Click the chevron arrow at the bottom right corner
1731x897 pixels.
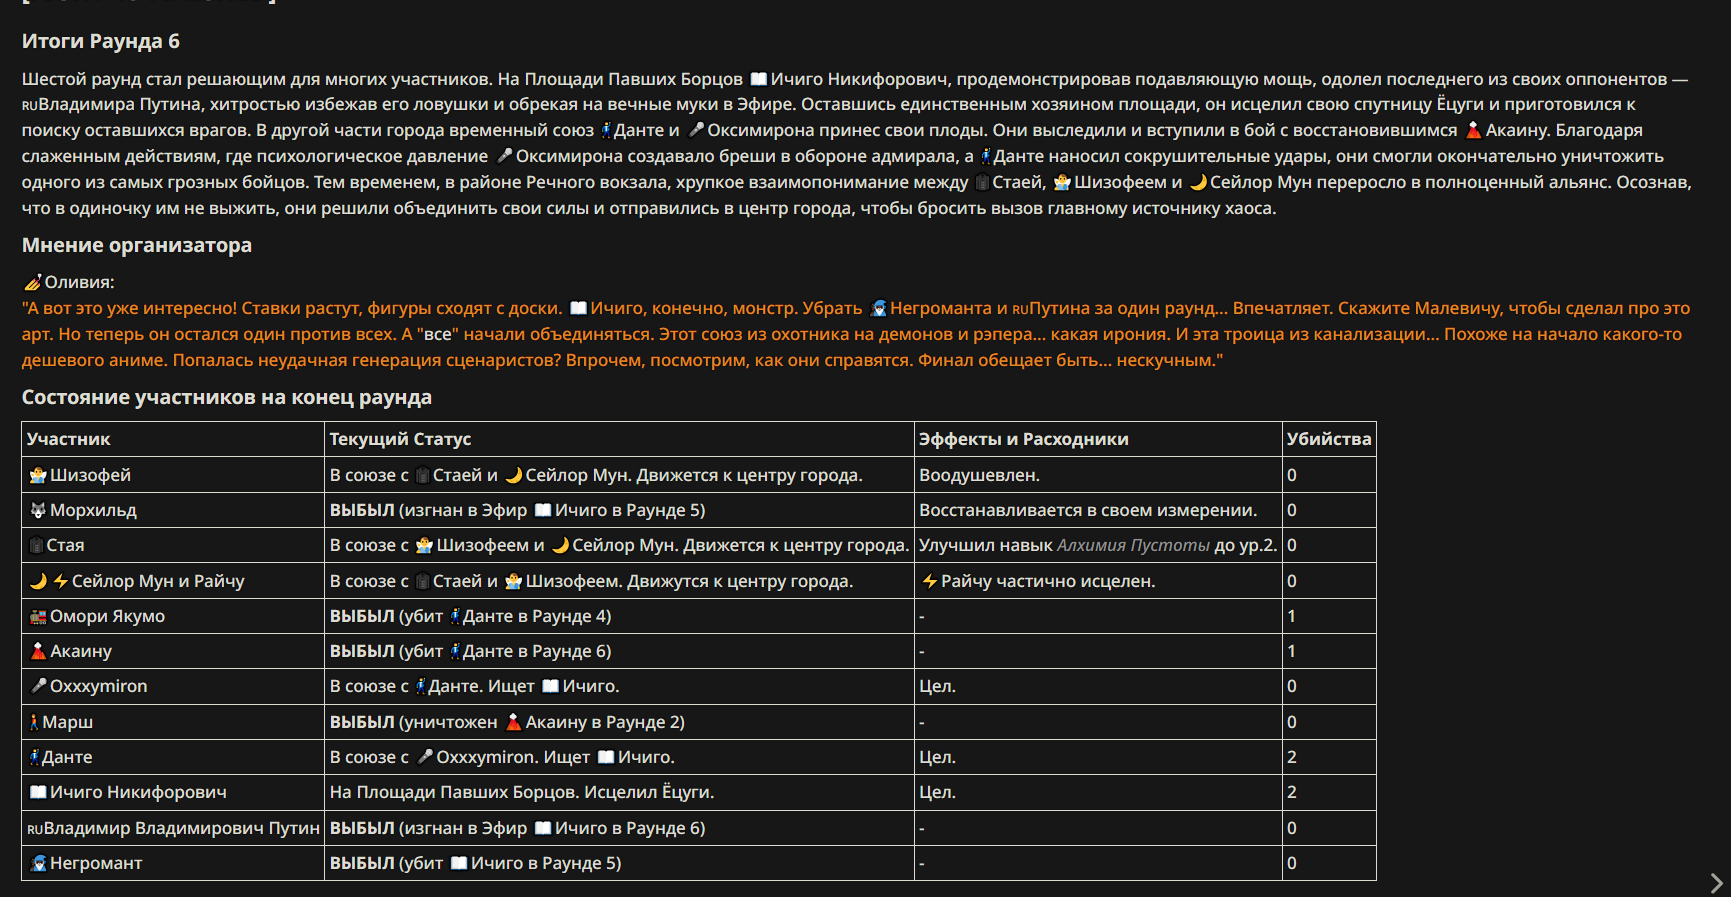pos(1716,883)
